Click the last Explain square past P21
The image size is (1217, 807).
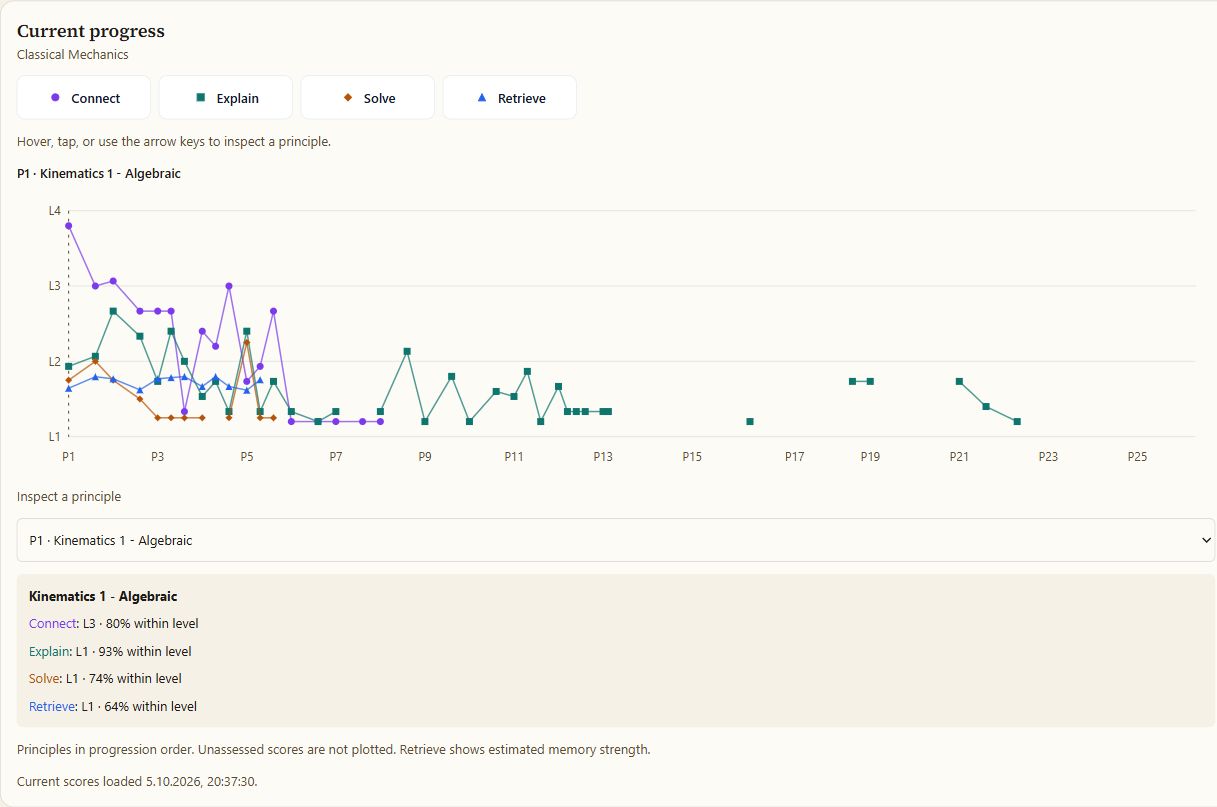1017,422
